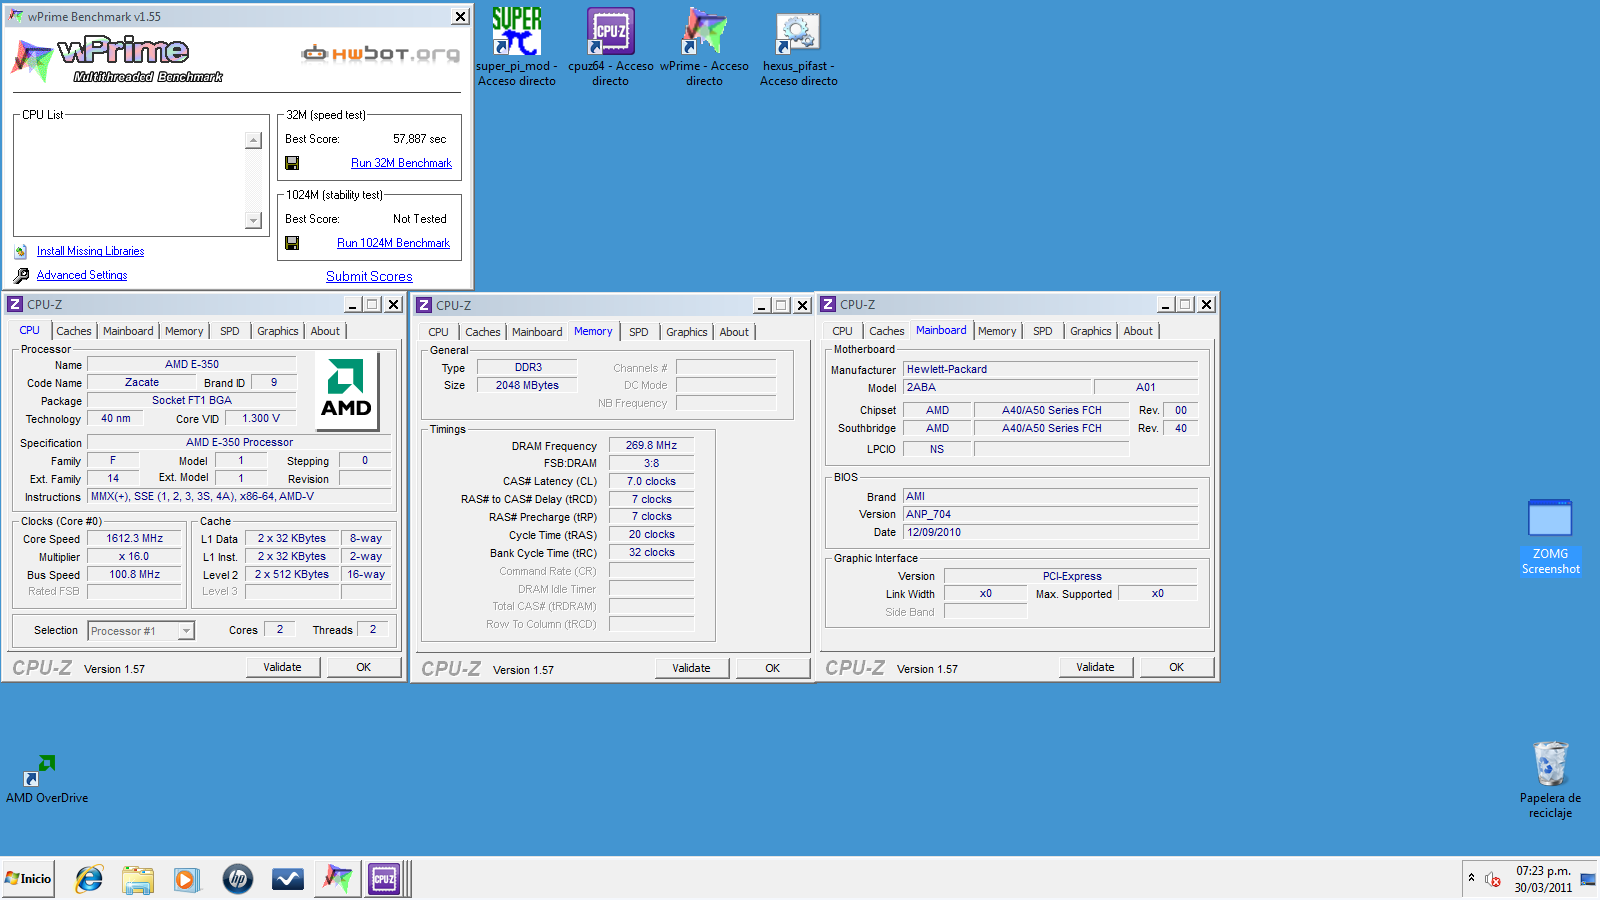
Task: Click OK in right CPU-Z window
Action: coord(1177,667)
